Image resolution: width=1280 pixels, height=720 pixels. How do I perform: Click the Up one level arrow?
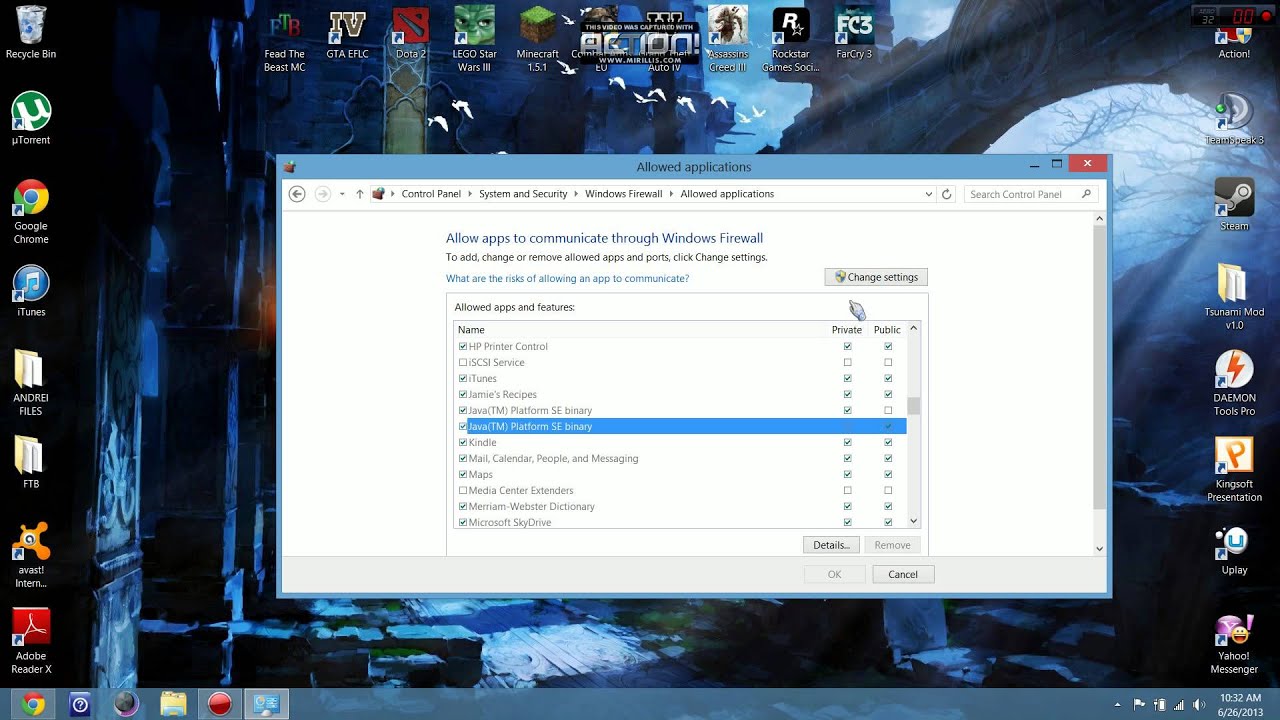(x=360, y=194)
